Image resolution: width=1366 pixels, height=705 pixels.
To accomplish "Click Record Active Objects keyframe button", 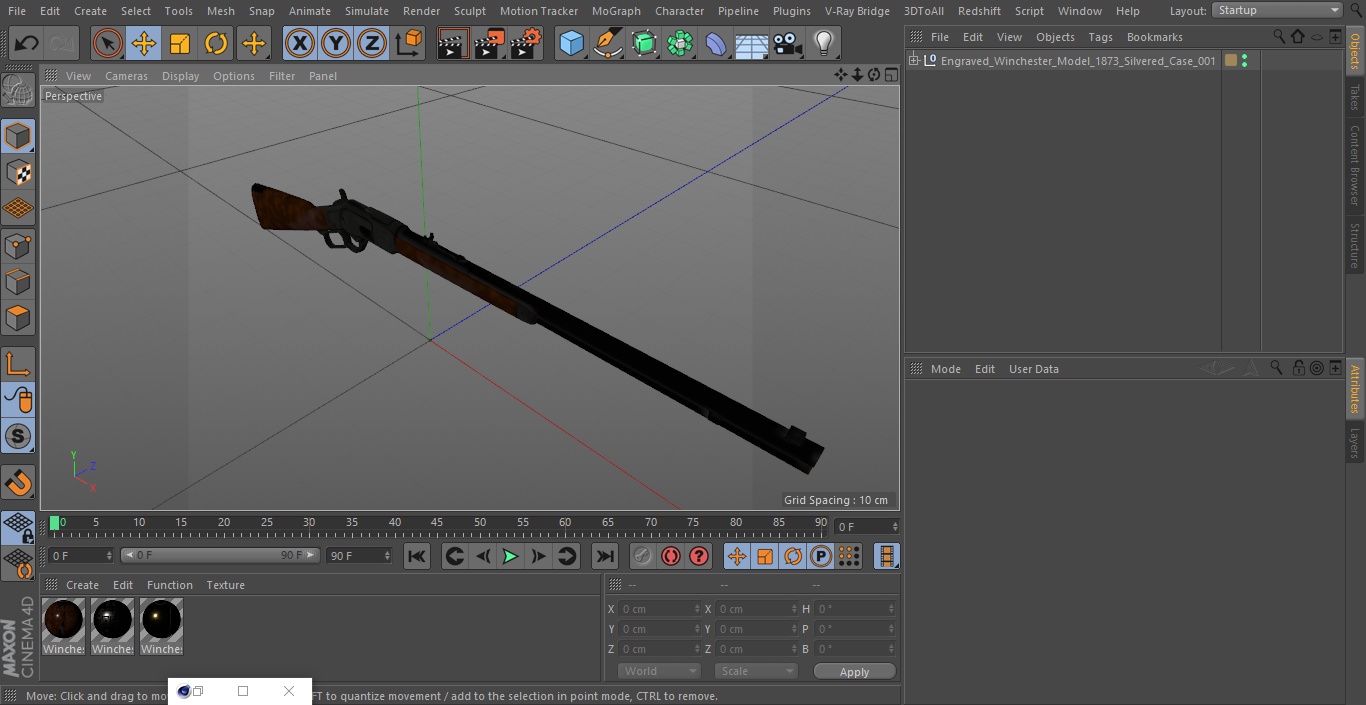I will (x=643, y=556).
